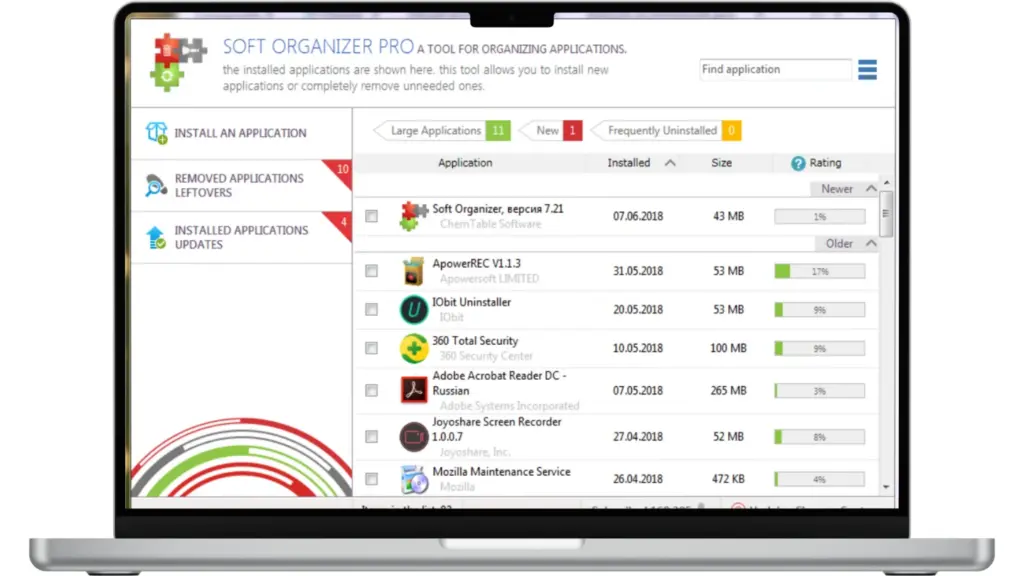The image size is (1024, 576).
Task: Toggle sort arrow on Installed column
Action: pyautogui.click(x=670, y=163)
